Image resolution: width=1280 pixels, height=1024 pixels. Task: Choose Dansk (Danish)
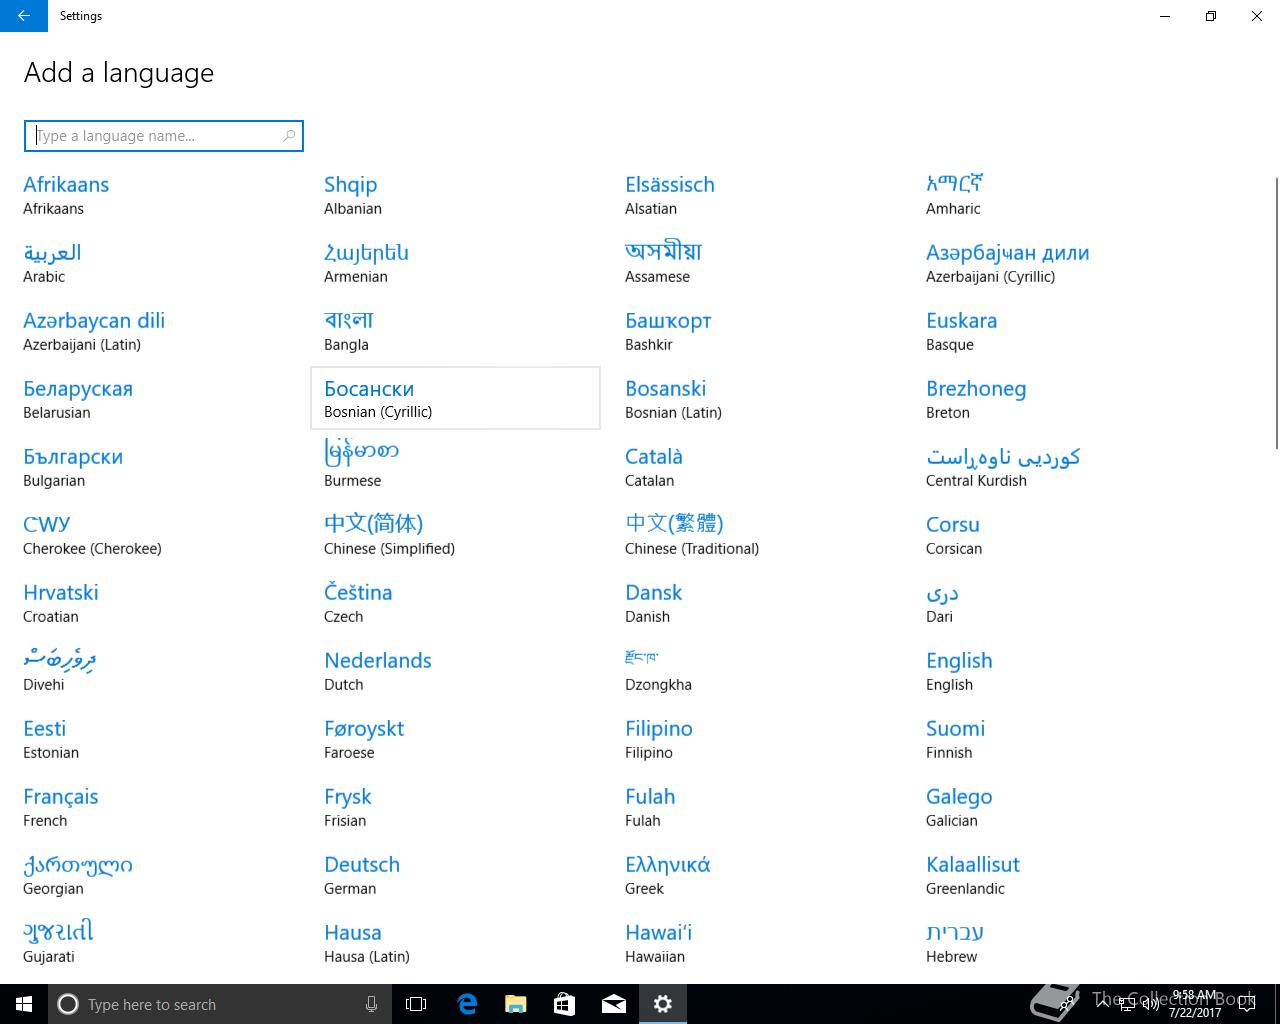coord(756,602)
